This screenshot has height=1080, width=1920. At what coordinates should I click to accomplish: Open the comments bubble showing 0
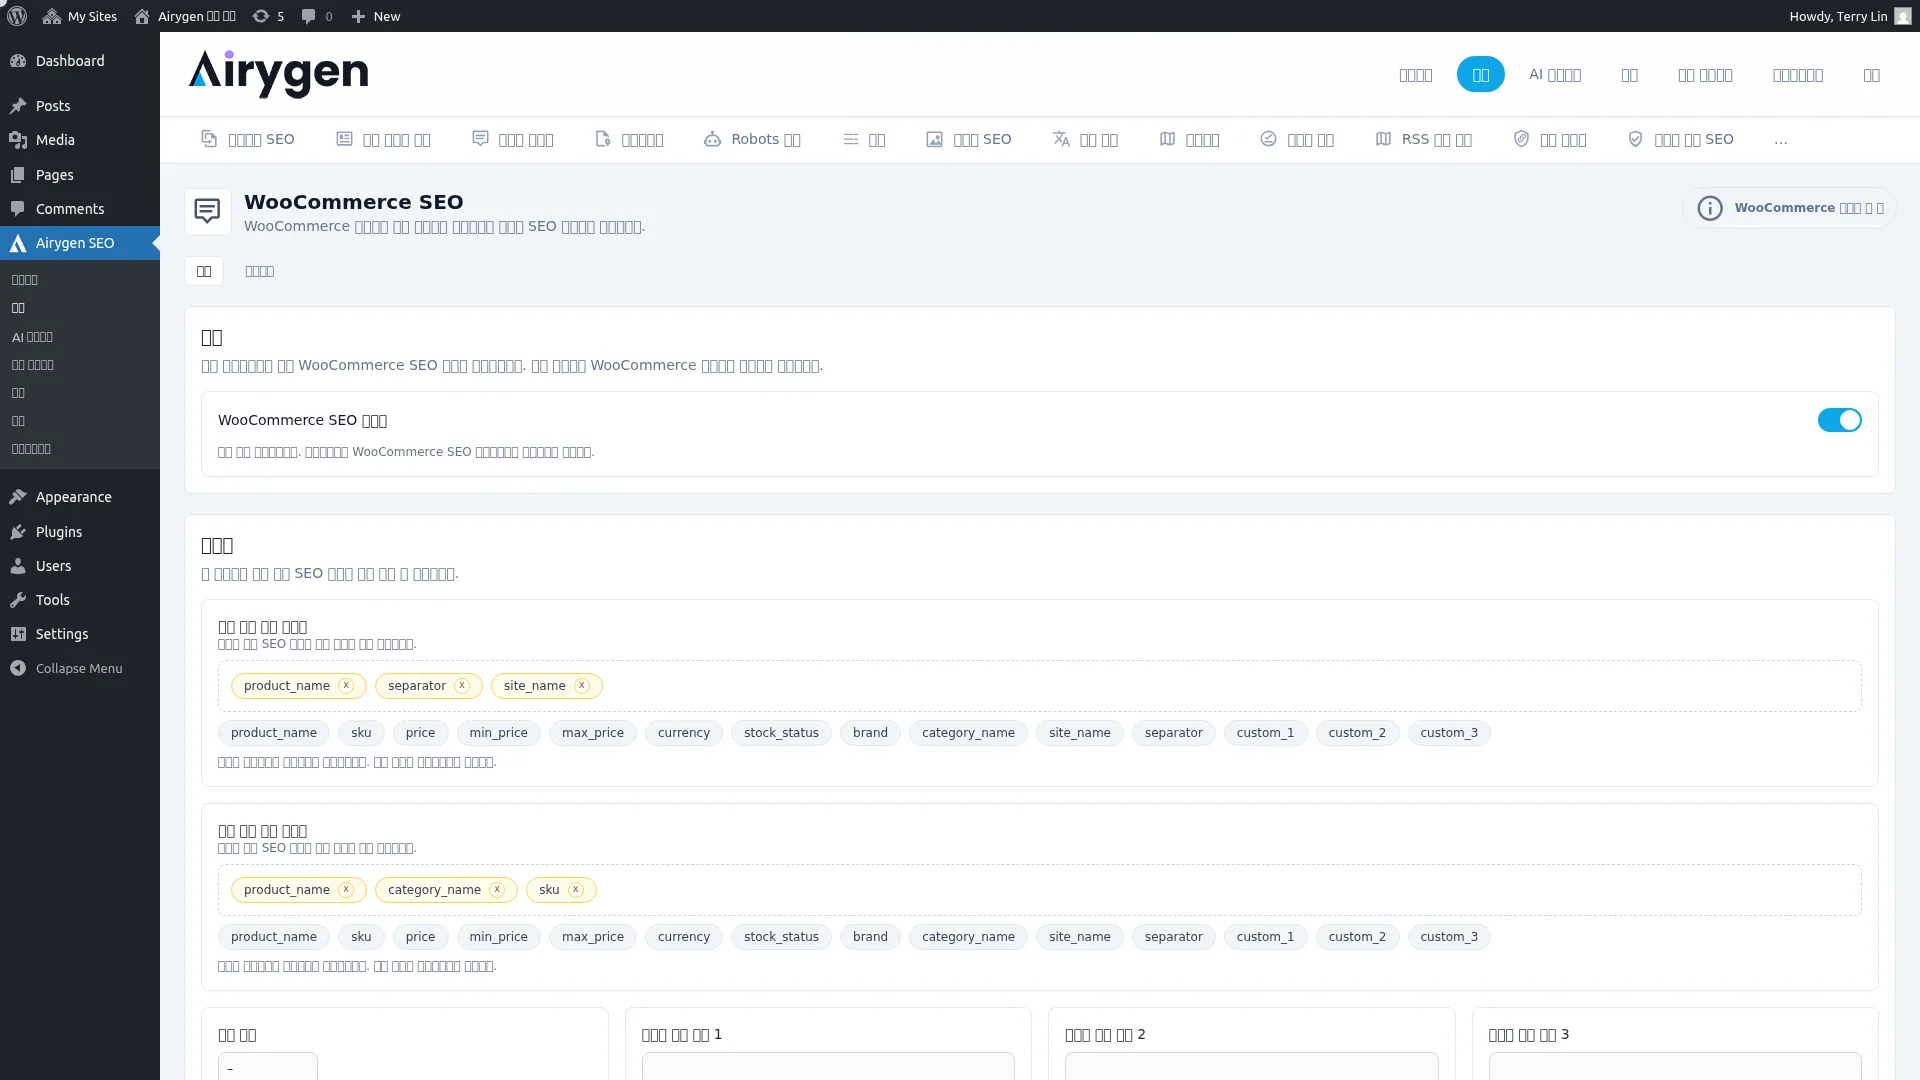pyautogui.click(x=317, y=16)
